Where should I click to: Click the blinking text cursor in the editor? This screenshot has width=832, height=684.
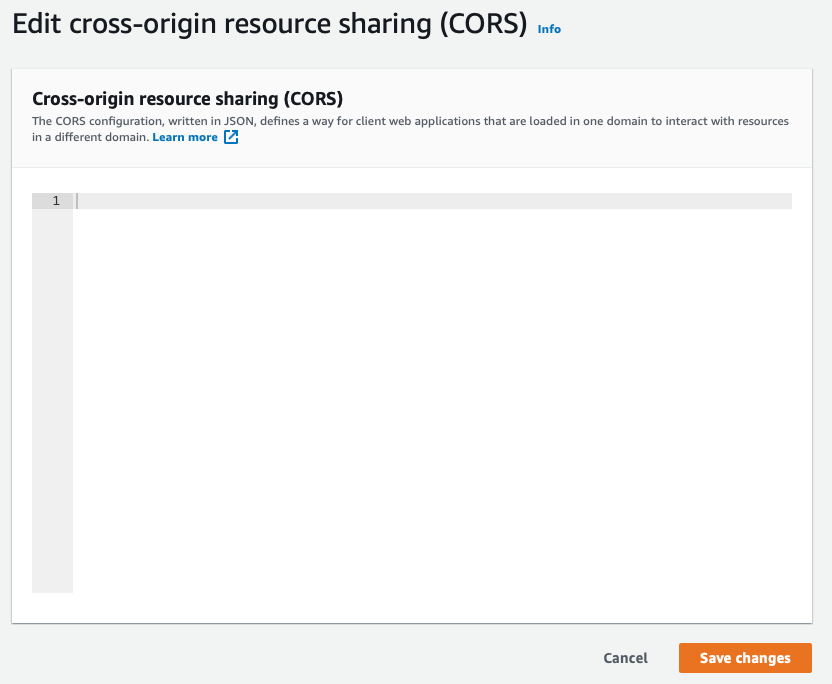[x=77, y=201]
